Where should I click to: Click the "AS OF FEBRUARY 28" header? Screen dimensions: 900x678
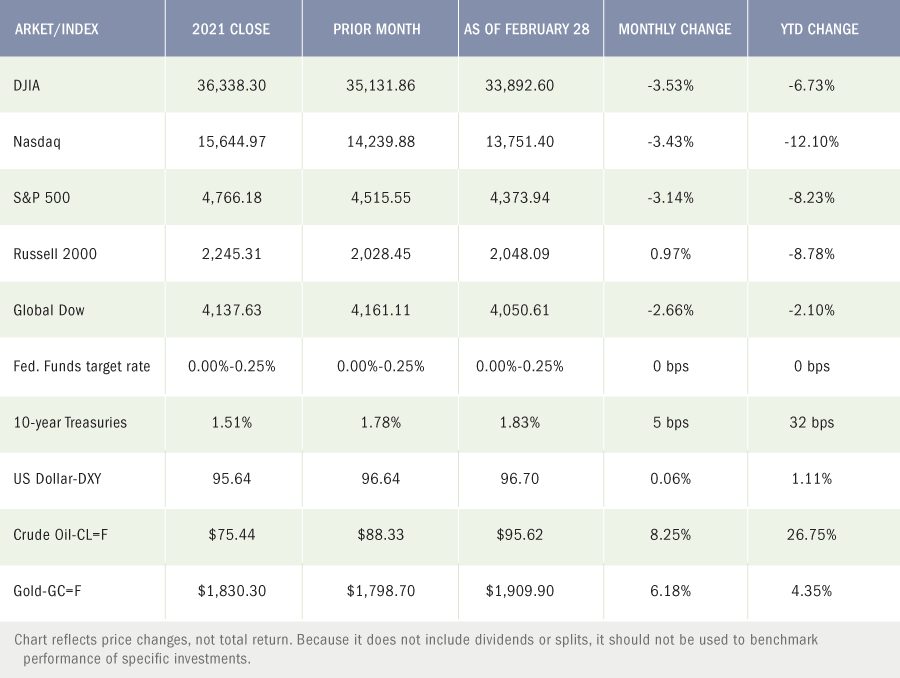[x=526, y=29]
